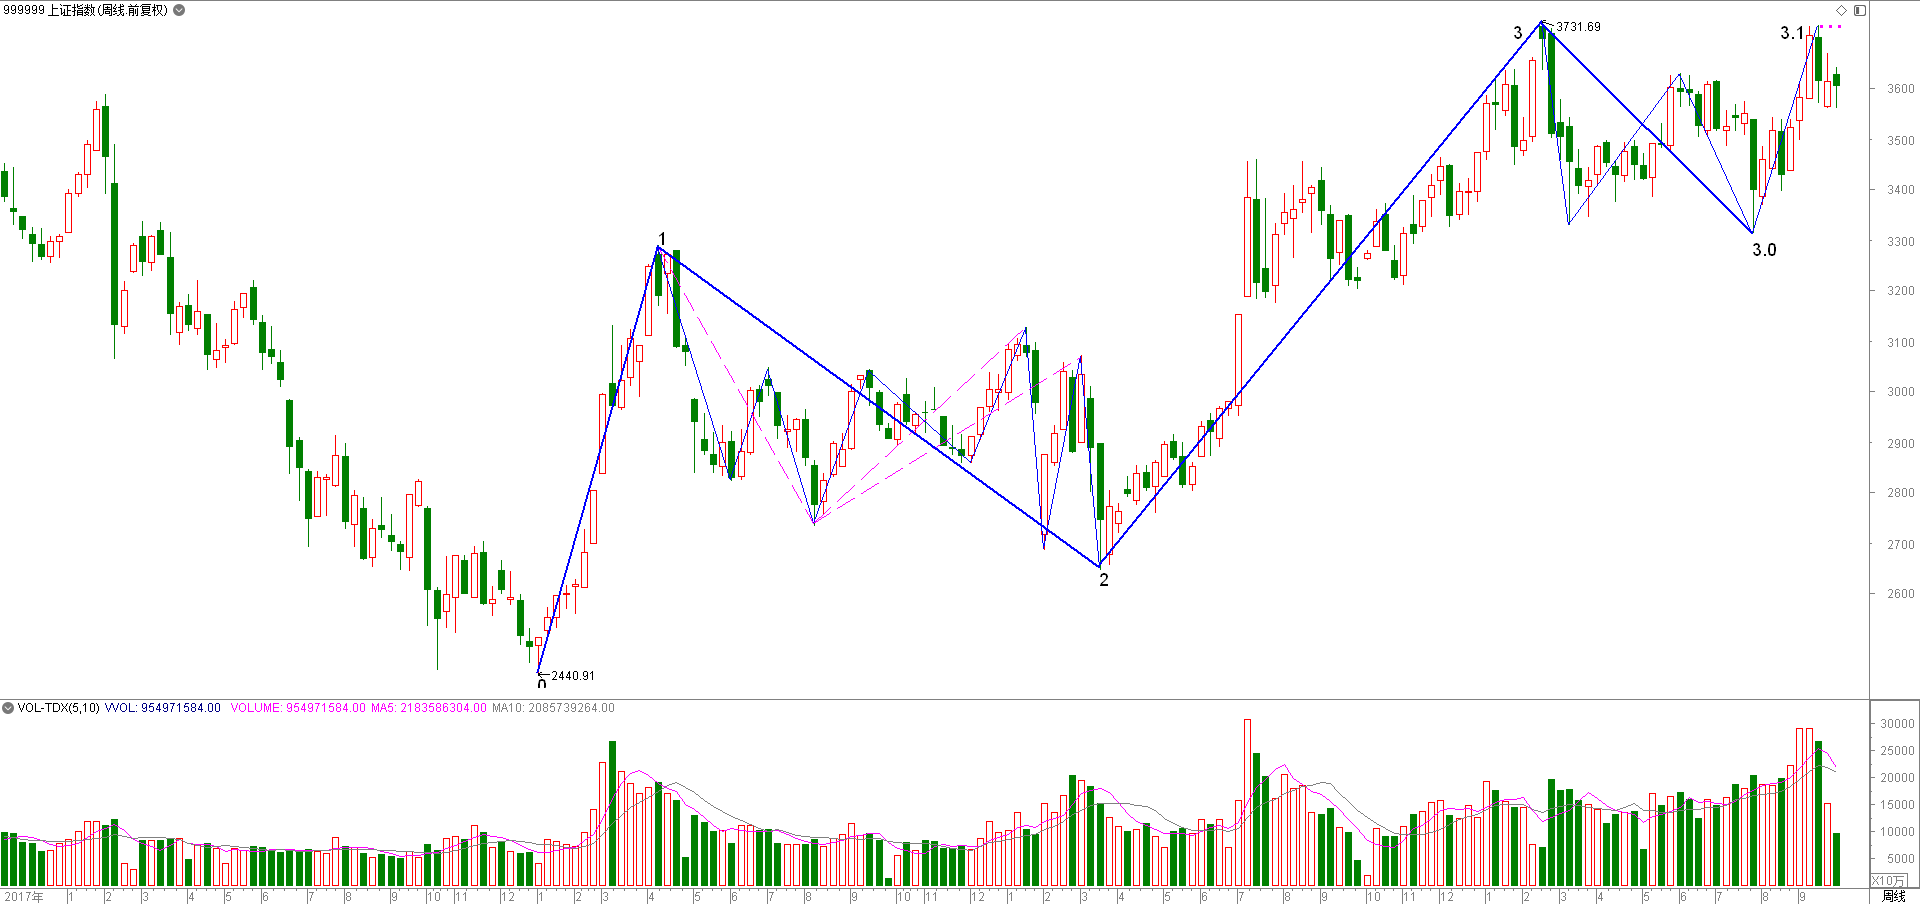Select the 999999 上证指数 chart title
The image size is (1920, 904).
tap(86, 10)
